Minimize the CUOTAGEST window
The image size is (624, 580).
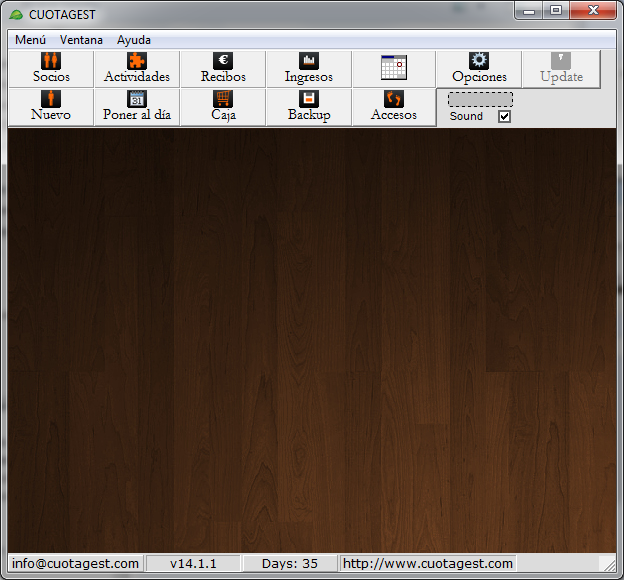(x=529, y=11)
